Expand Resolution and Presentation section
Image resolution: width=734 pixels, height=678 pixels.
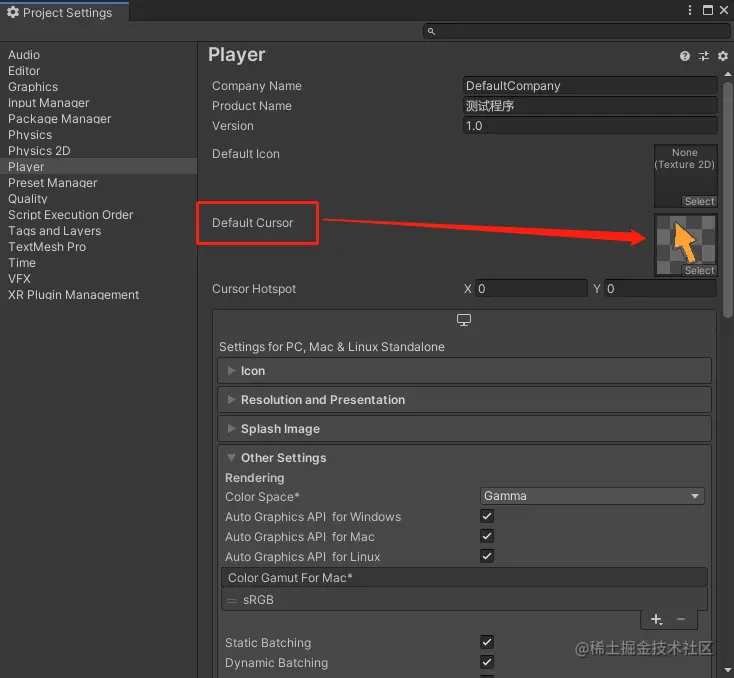[x=464, y=400]
